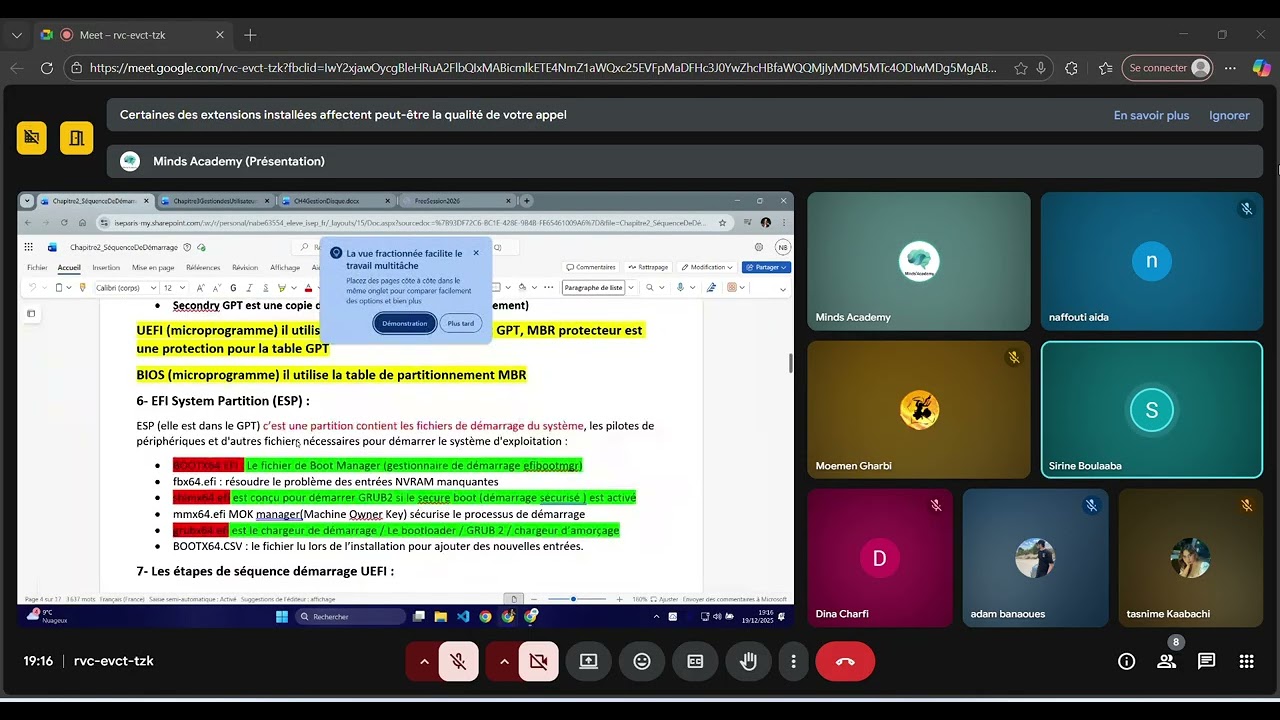Leave the call with red hang-up button
This screenshot has width=1280, height=720.
[x=845, y=661]
